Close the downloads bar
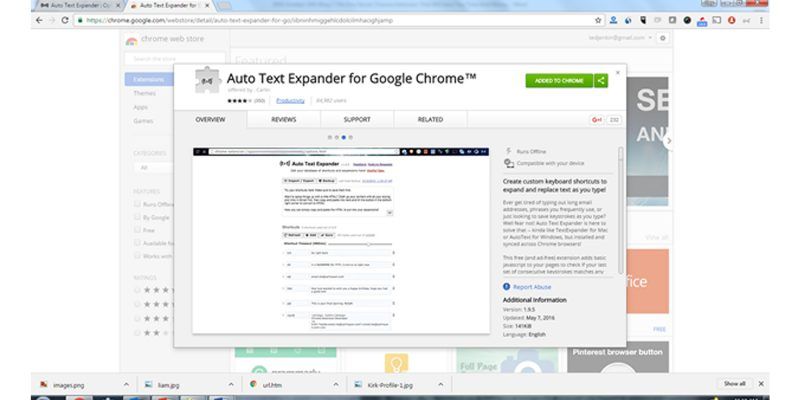This screenshot has width=800, height=400. [761, 384]
